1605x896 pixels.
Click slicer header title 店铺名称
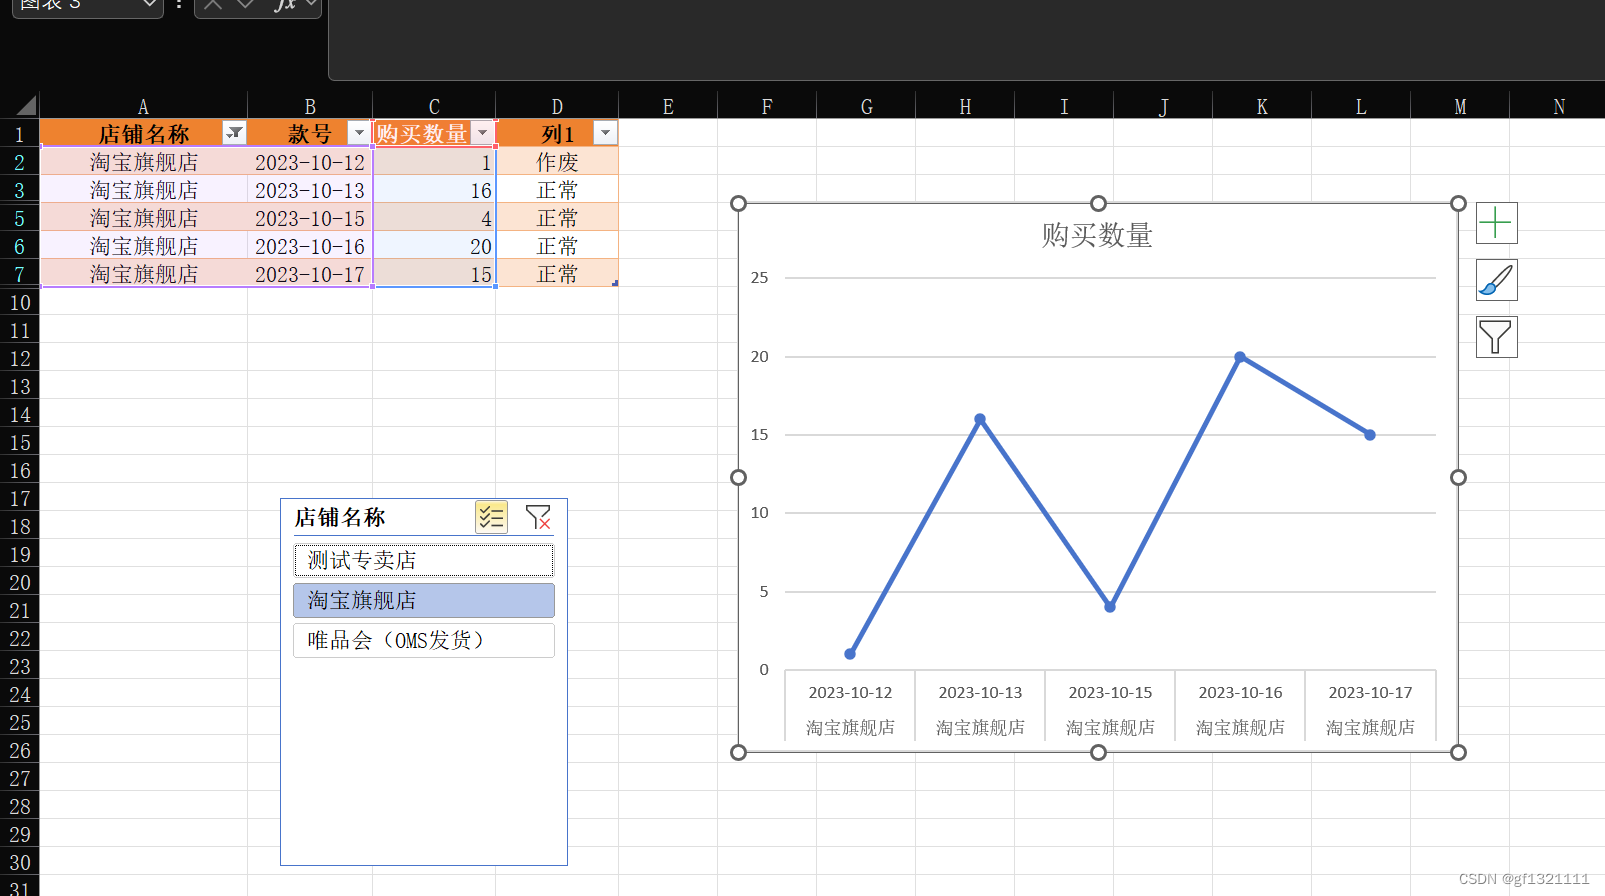340,517
